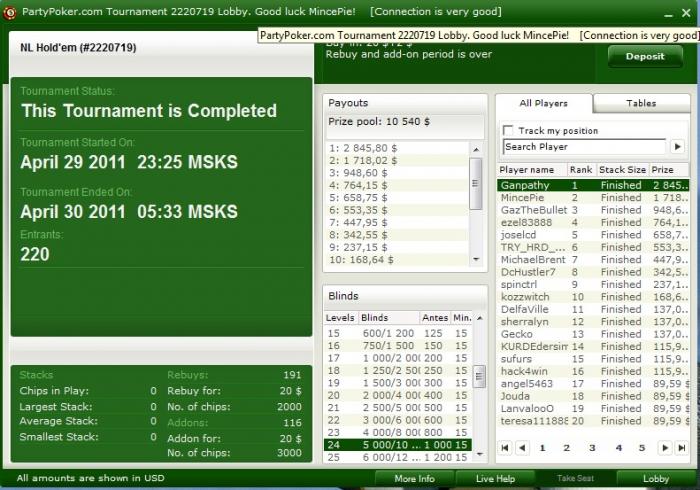Screen dimensions: 700x490
Task: Select player row Ganpathy
Action: 593,185
